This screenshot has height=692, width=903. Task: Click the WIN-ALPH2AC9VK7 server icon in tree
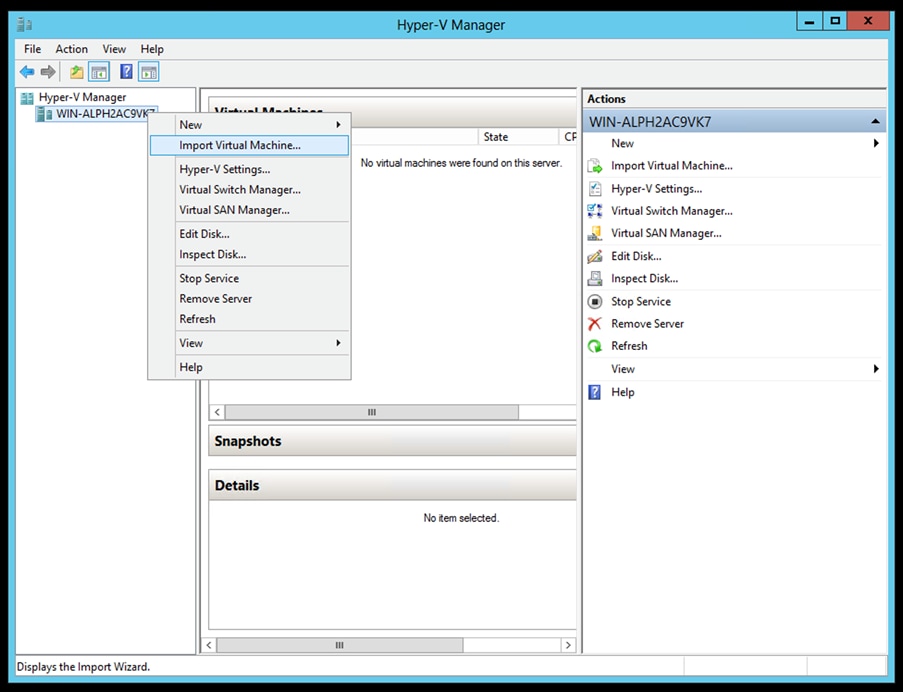click(44, 114)
